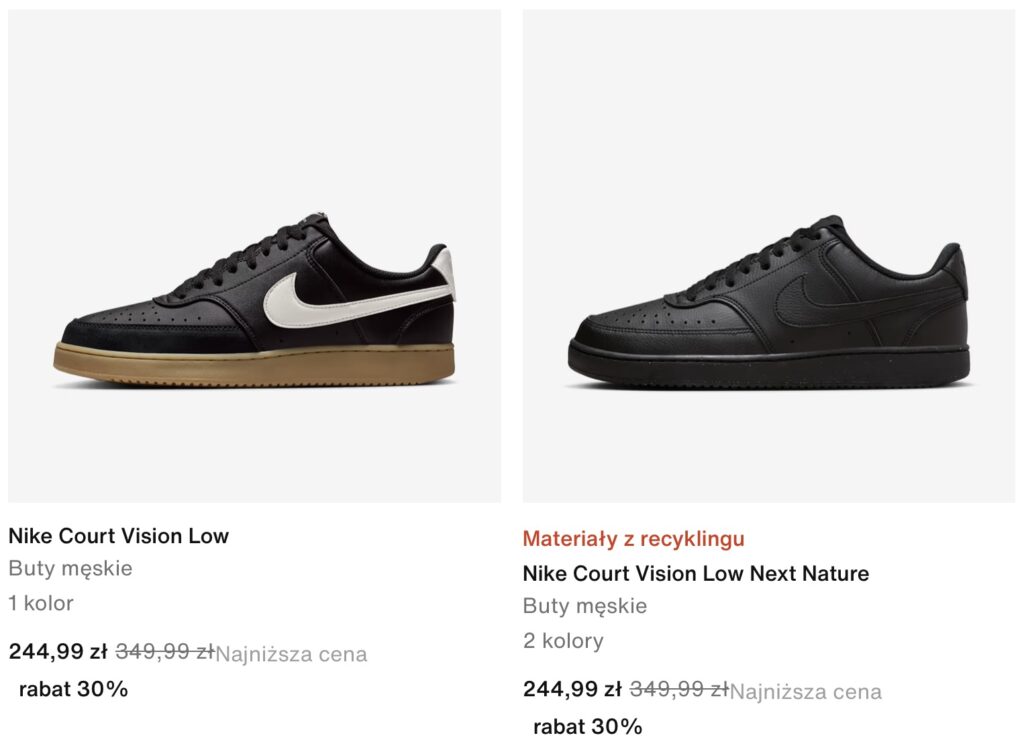The width and height of the screenshot is (1024, 752).
Task: Click "rabat 30%" under the left product
Action: coord(73,689)
